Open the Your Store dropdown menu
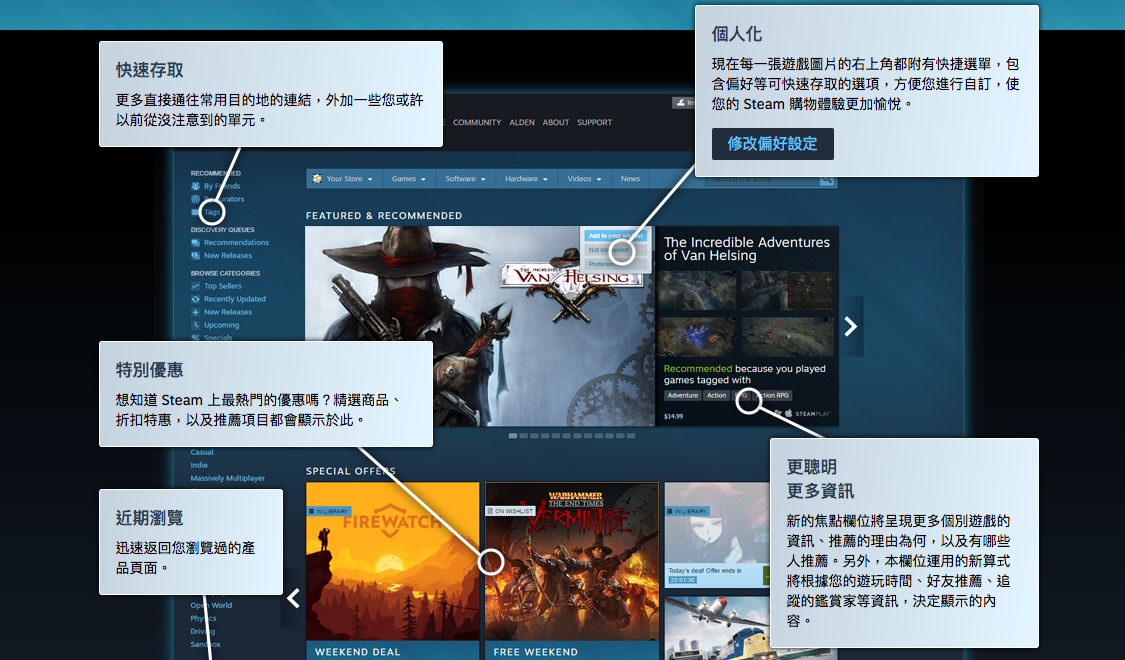Screen dimensions: 1125x660 [x=344, y=179]
